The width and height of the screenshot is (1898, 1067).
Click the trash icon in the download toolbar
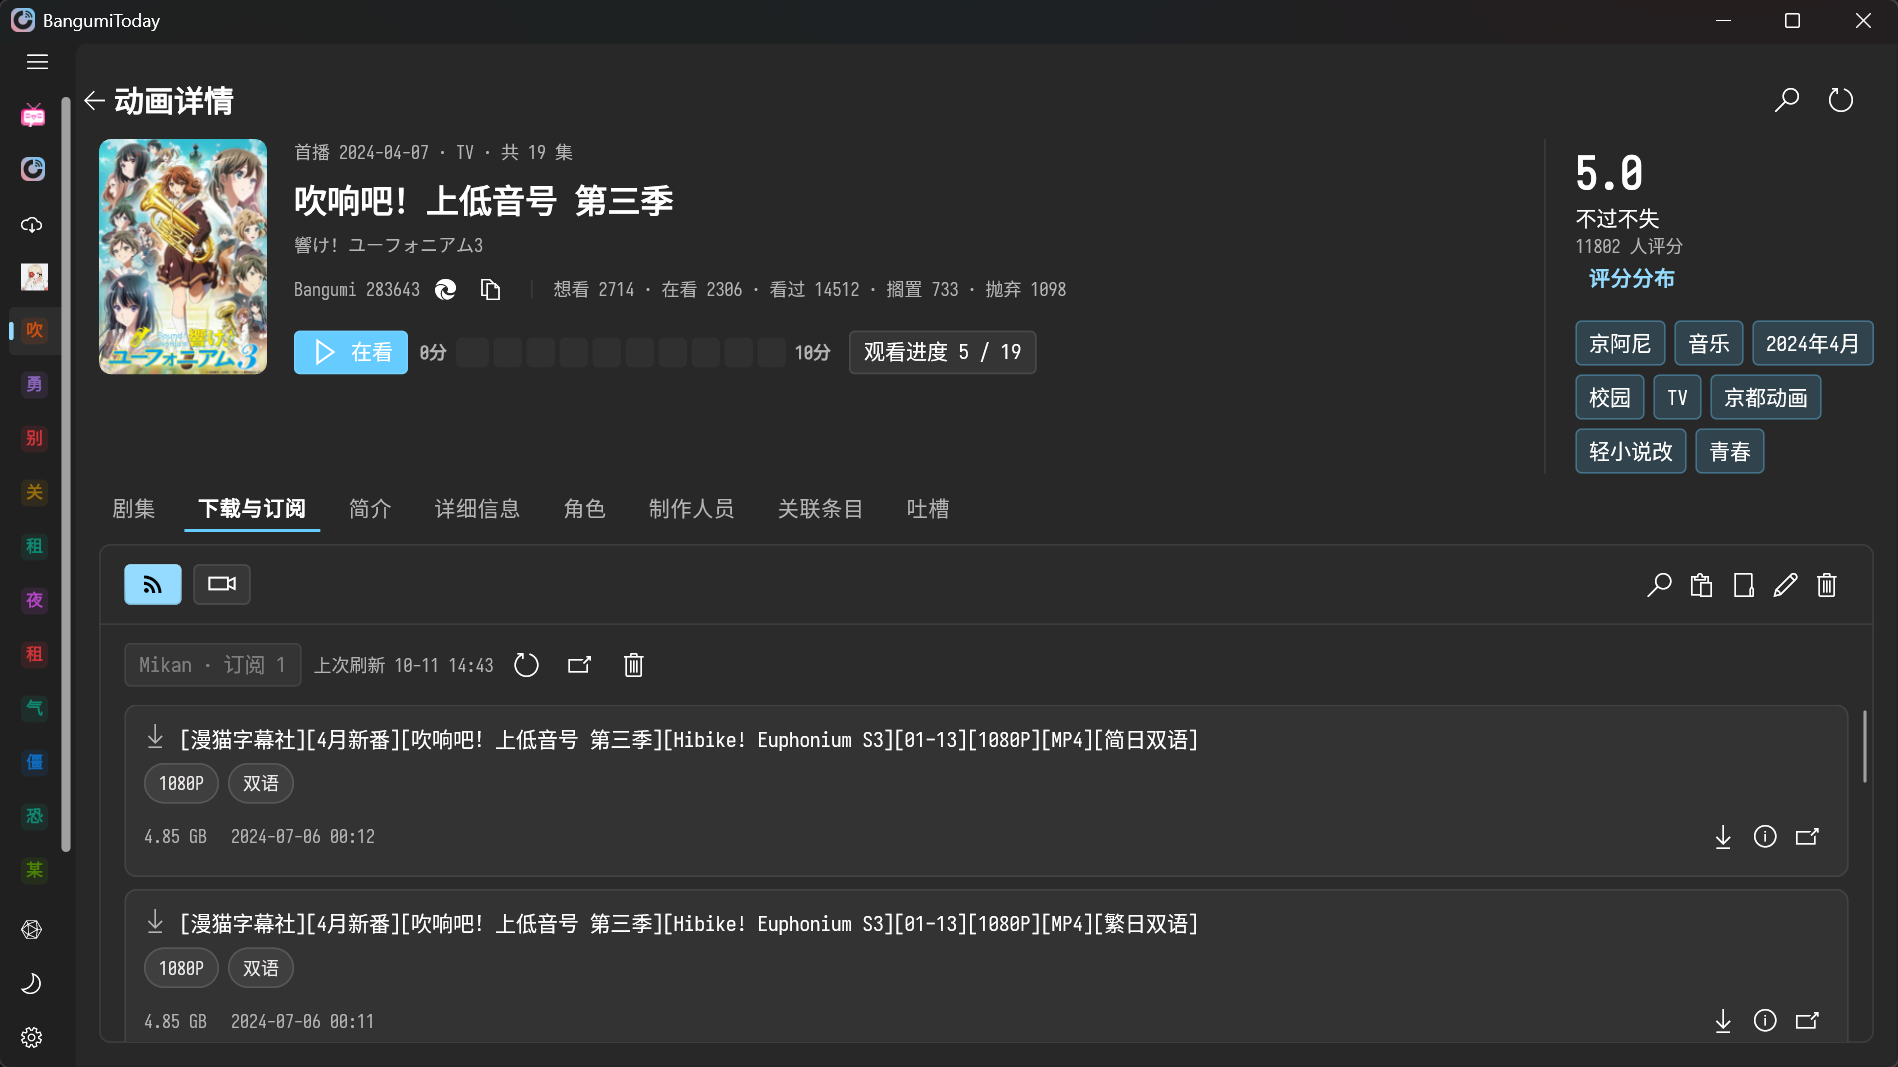pos(1827,585)
